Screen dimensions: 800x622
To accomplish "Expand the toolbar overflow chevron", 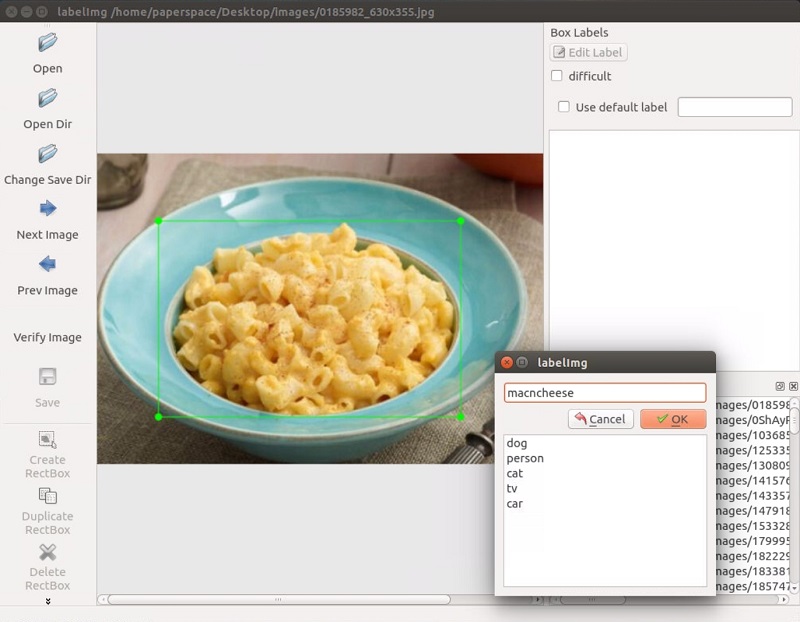I will click(x=47, y=601).
